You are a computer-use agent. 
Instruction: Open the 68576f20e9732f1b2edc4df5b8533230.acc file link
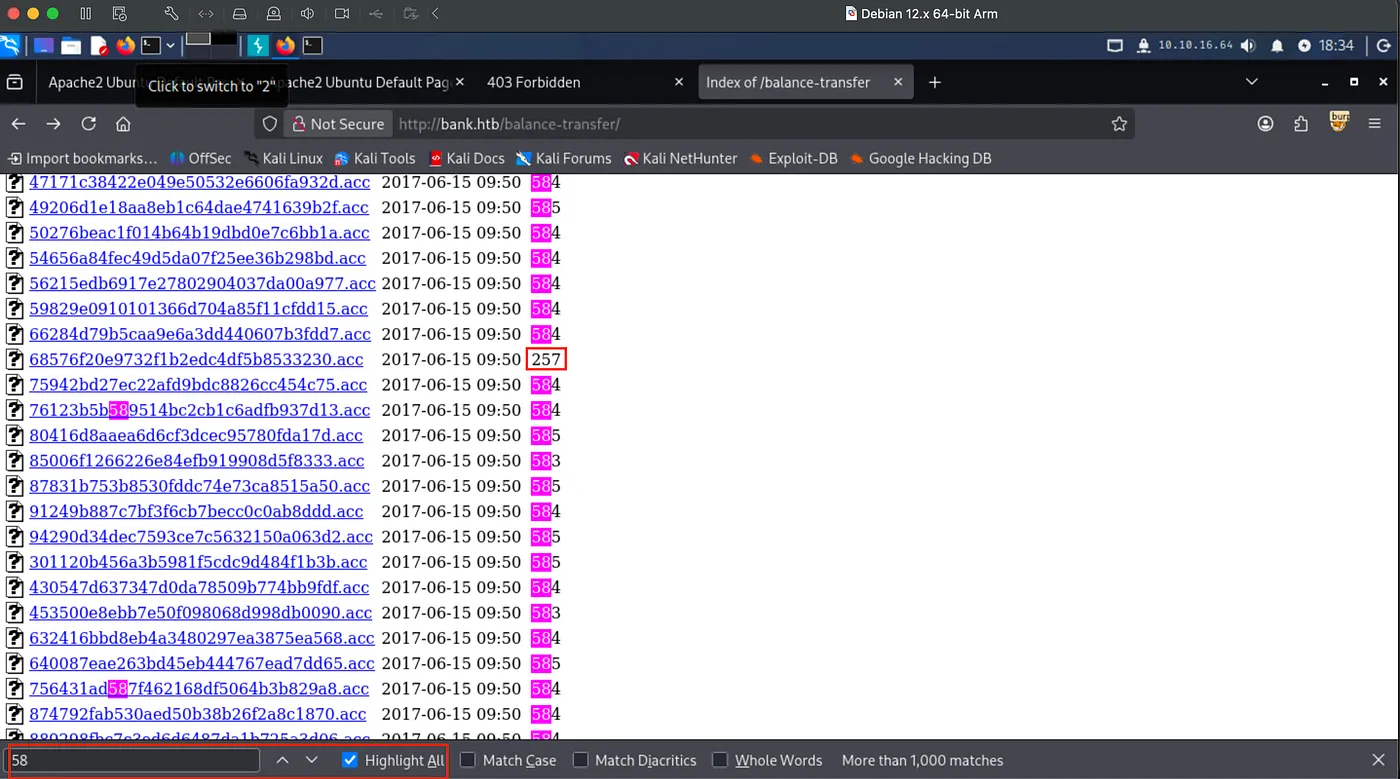pyautogui.click(x=196, y=359)
